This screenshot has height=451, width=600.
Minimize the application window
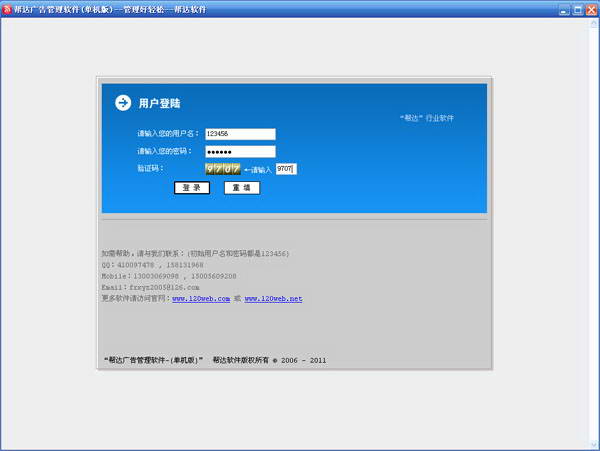point(564,10)
